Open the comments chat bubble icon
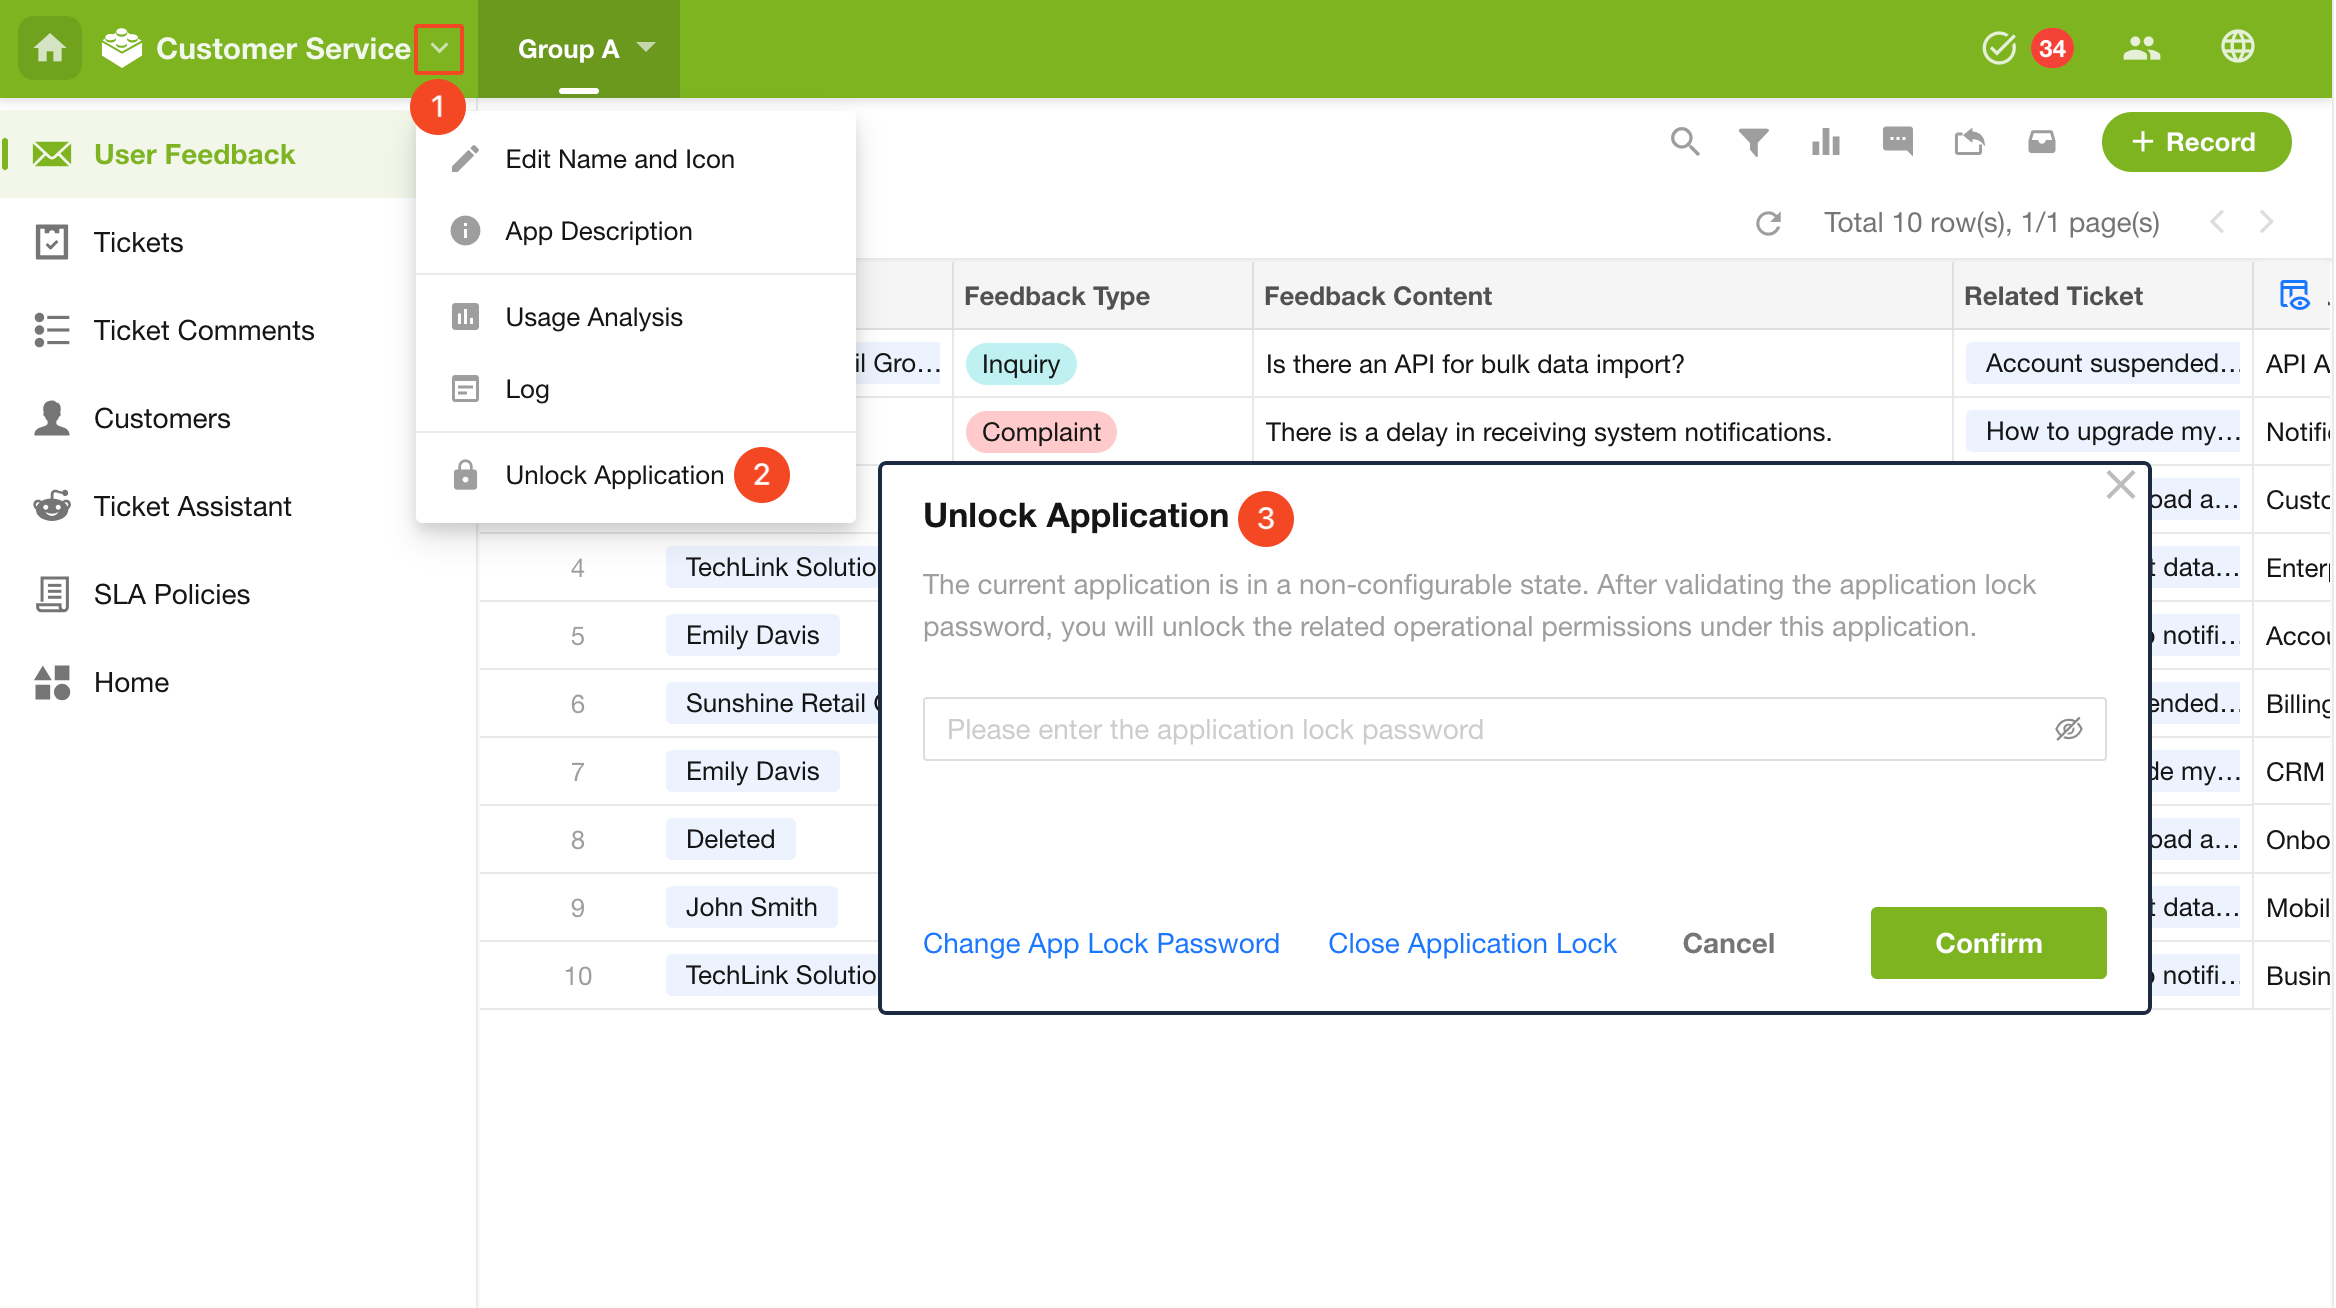 coord(1897,142)
